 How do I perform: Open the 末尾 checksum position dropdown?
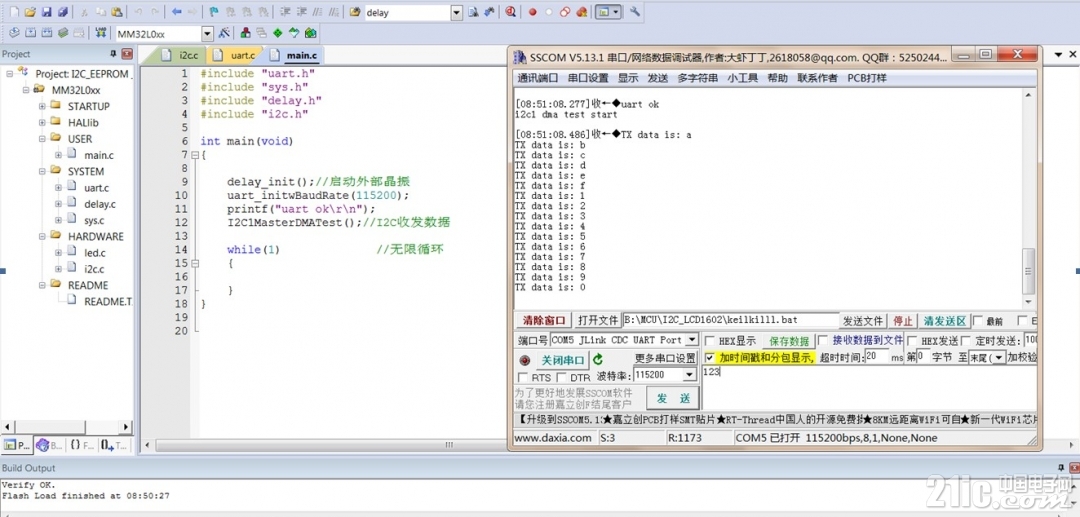tap(997, 358)
